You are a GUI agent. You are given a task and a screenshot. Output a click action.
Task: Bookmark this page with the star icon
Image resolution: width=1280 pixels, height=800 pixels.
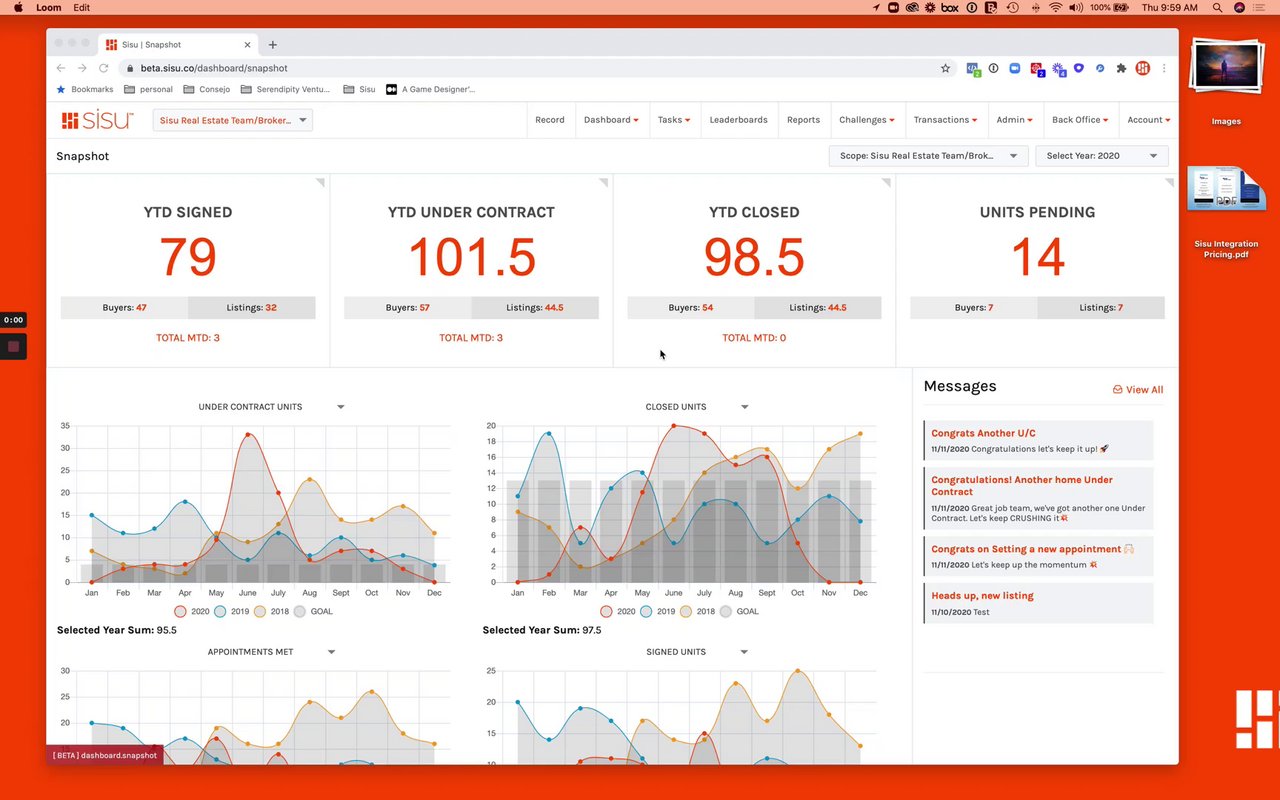click(945, 68)
